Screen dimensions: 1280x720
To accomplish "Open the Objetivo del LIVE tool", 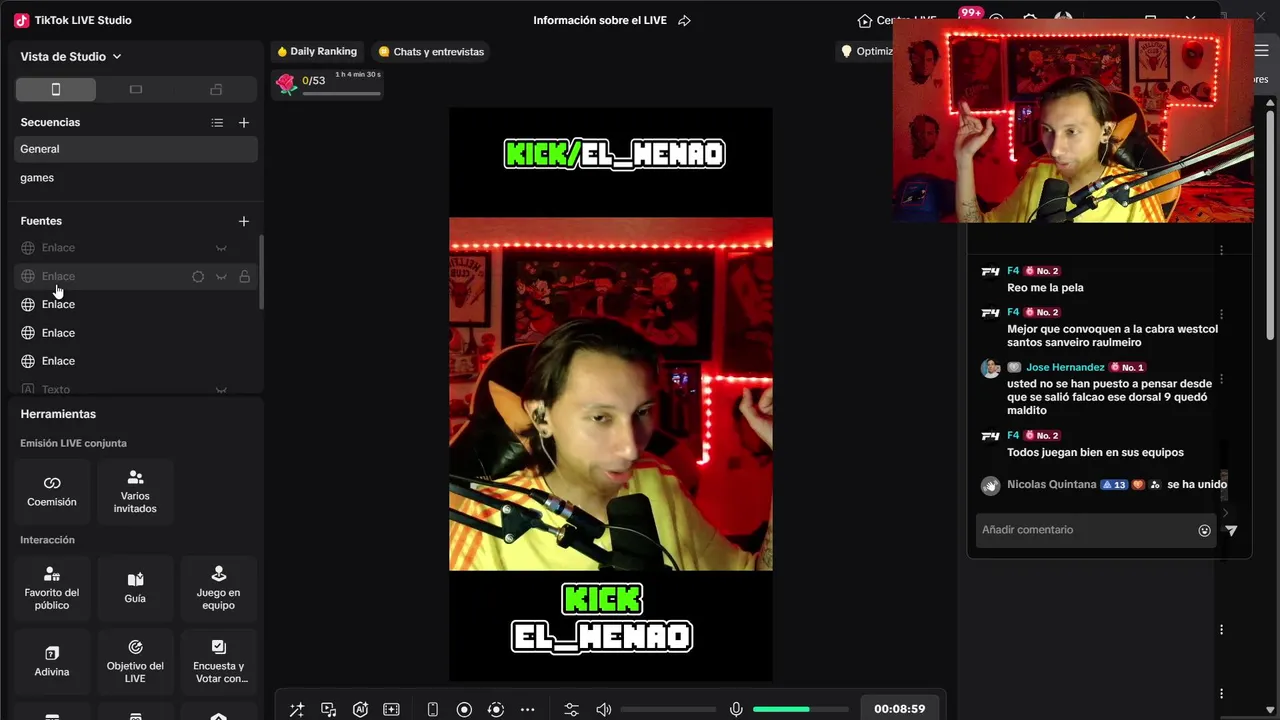I will [x=135, y=662].
